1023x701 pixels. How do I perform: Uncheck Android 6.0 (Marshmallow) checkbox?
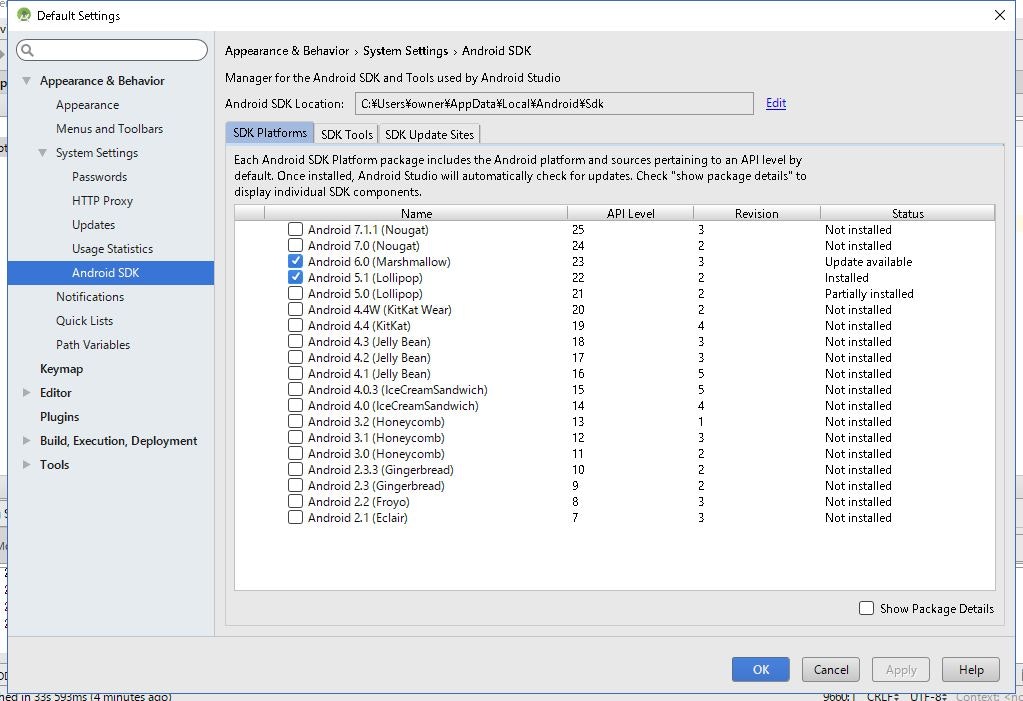point(296,261)
